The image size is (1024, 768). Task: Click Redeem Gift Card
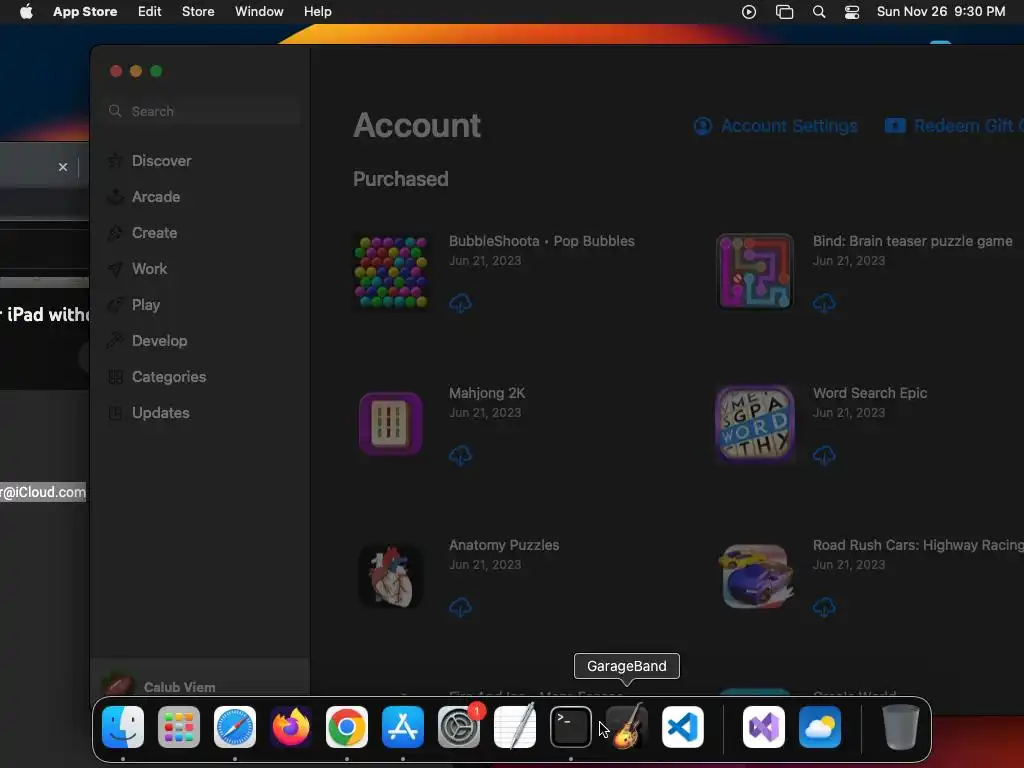954,126
